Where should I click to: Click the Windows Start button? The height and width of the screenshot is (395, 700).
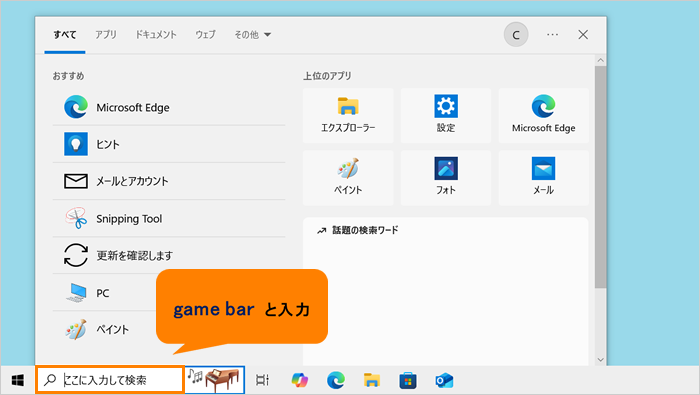tap(17, 380)
